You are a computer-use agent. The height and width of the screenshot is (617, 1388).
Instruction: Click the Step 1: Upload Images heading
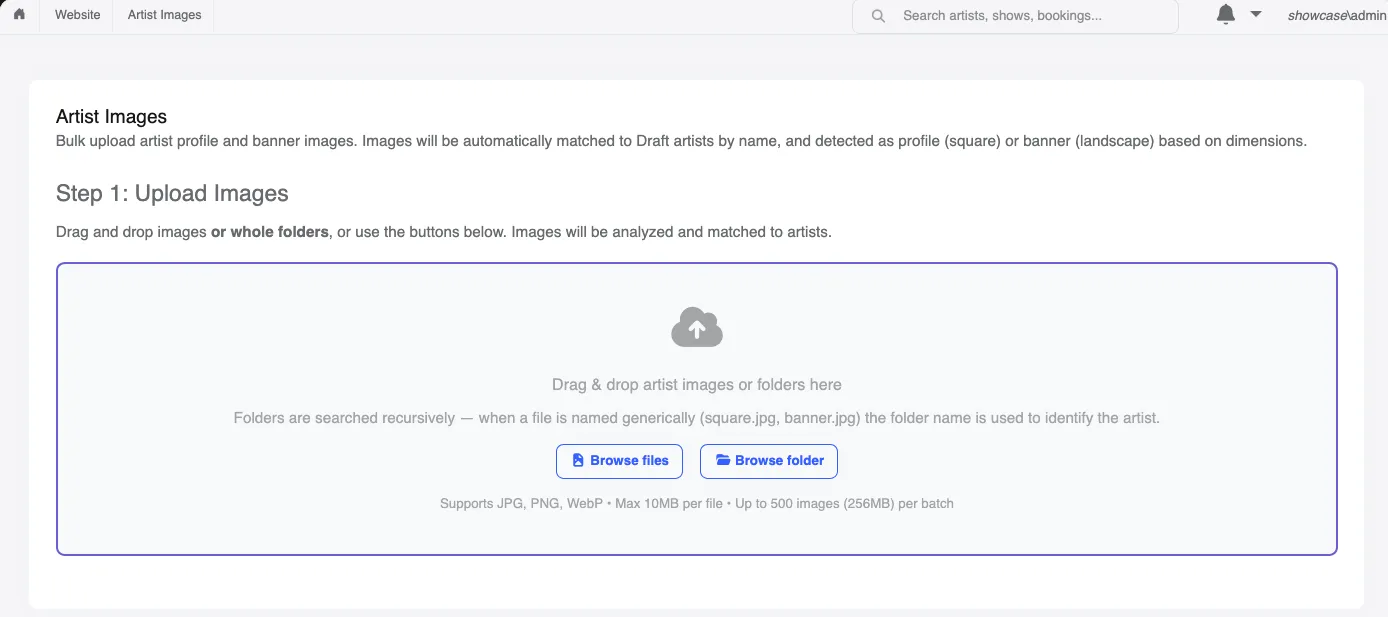pos(172,193)
